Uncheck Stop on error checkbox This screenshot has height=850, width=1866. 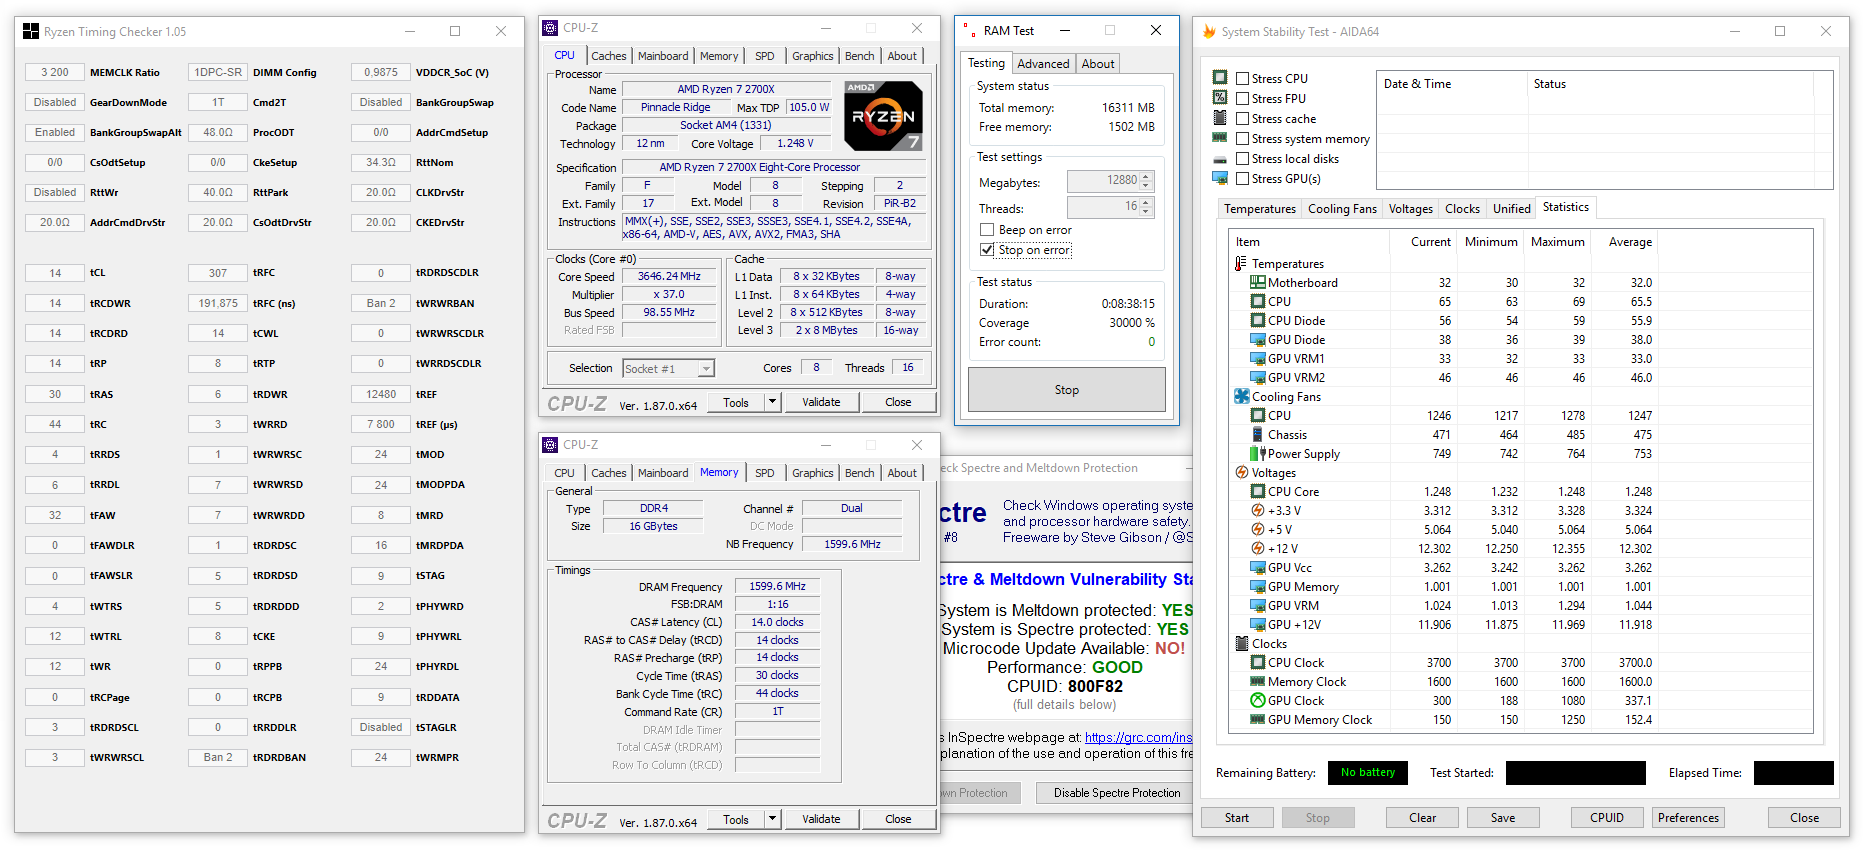pos(987,250)
